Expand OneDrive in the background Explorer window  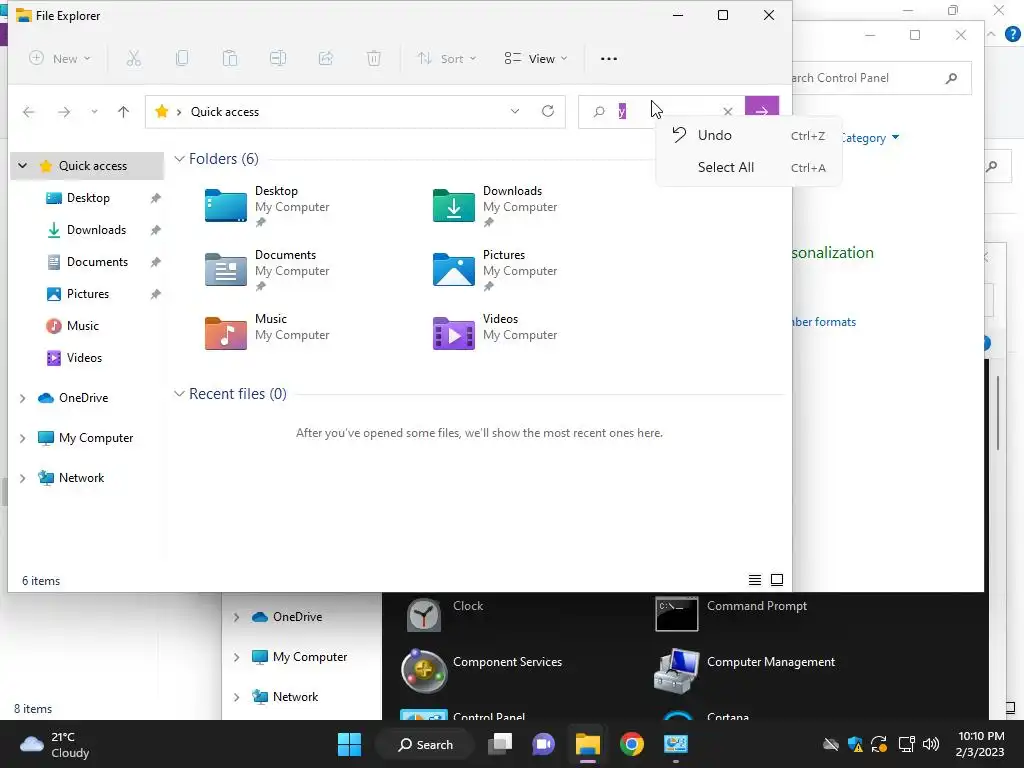(x=236, y=617)
